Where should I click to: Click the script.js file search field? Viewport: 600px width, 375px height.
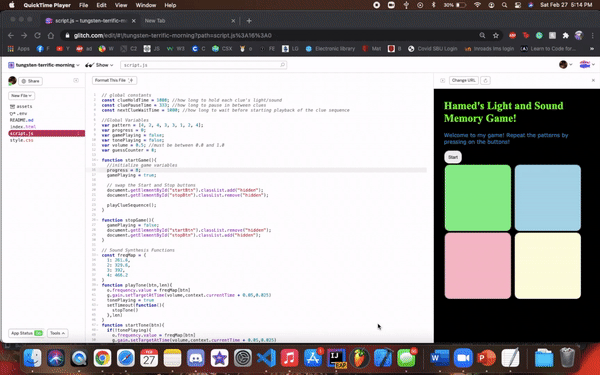pyautogui.click(x=203, y=65)
